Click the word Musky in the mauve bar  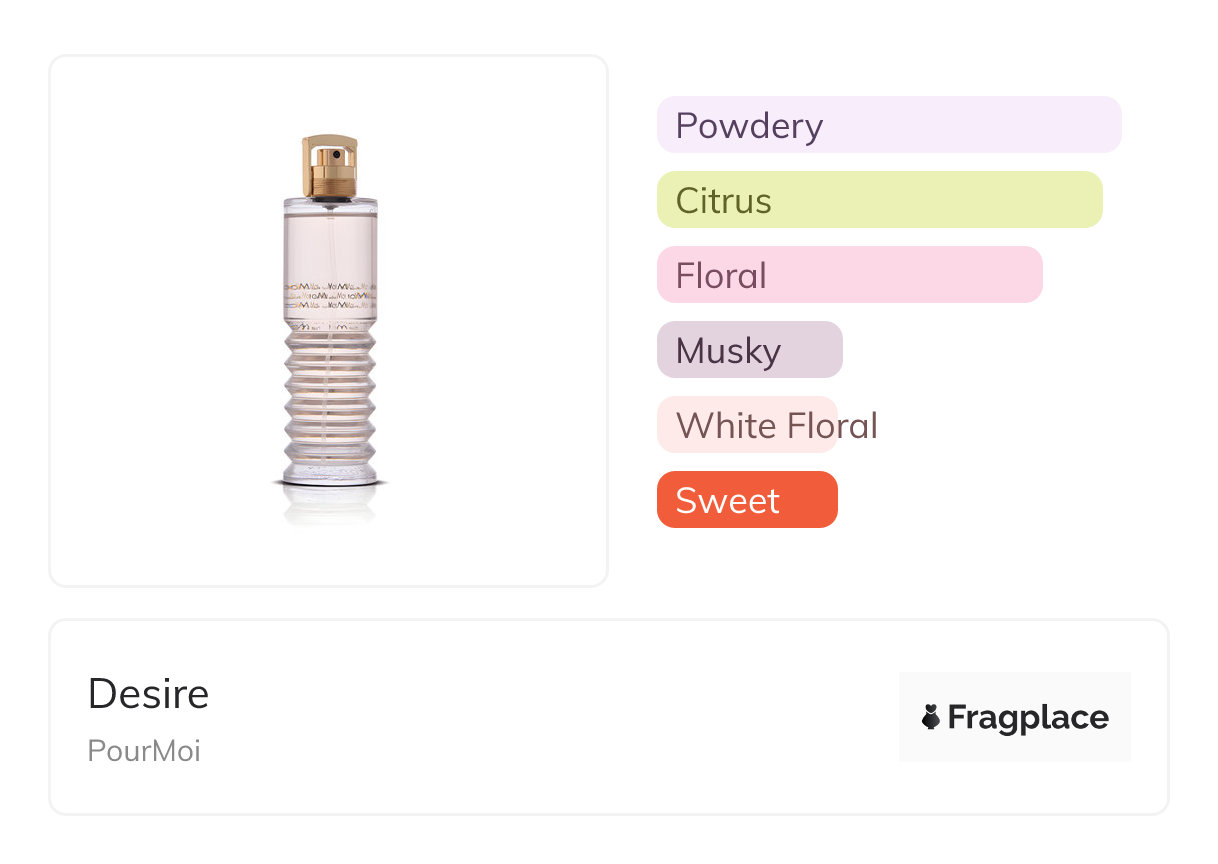pyautogui.click(x=728, y=351)
